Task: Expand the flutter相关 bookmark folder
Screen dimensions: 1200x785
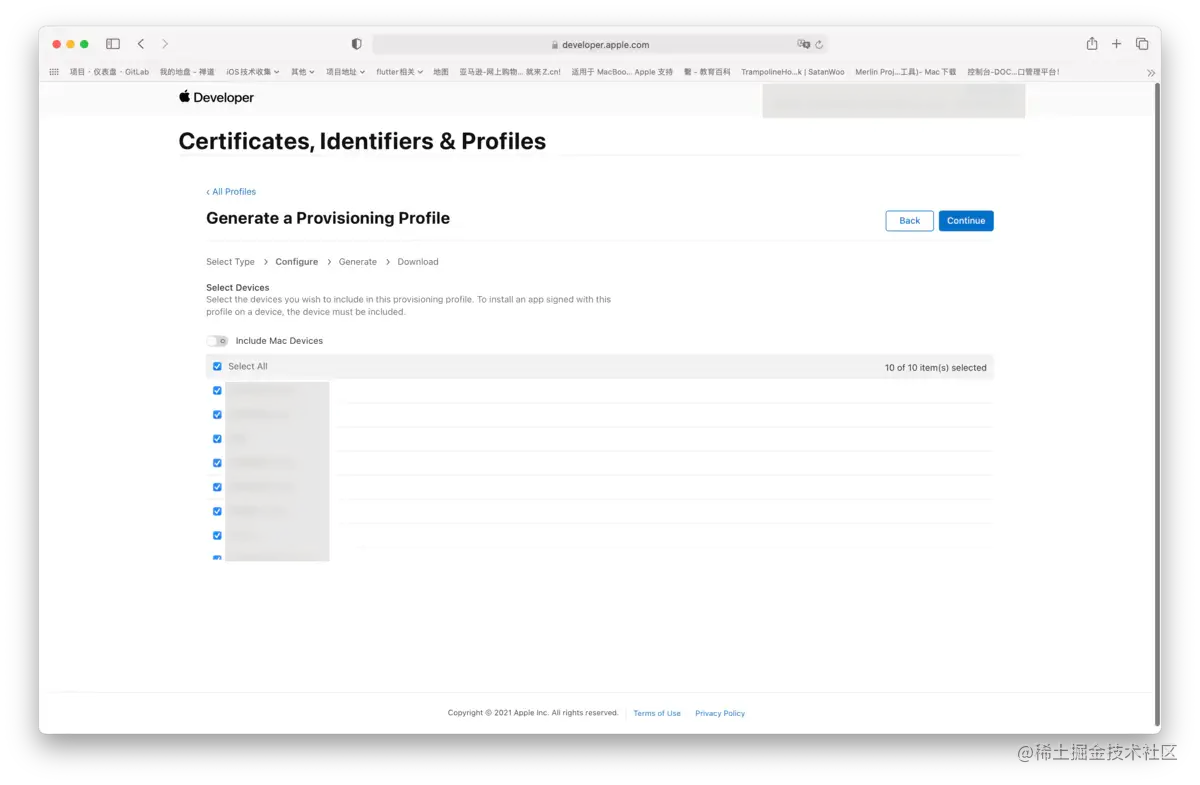Action: pos(400,72)
